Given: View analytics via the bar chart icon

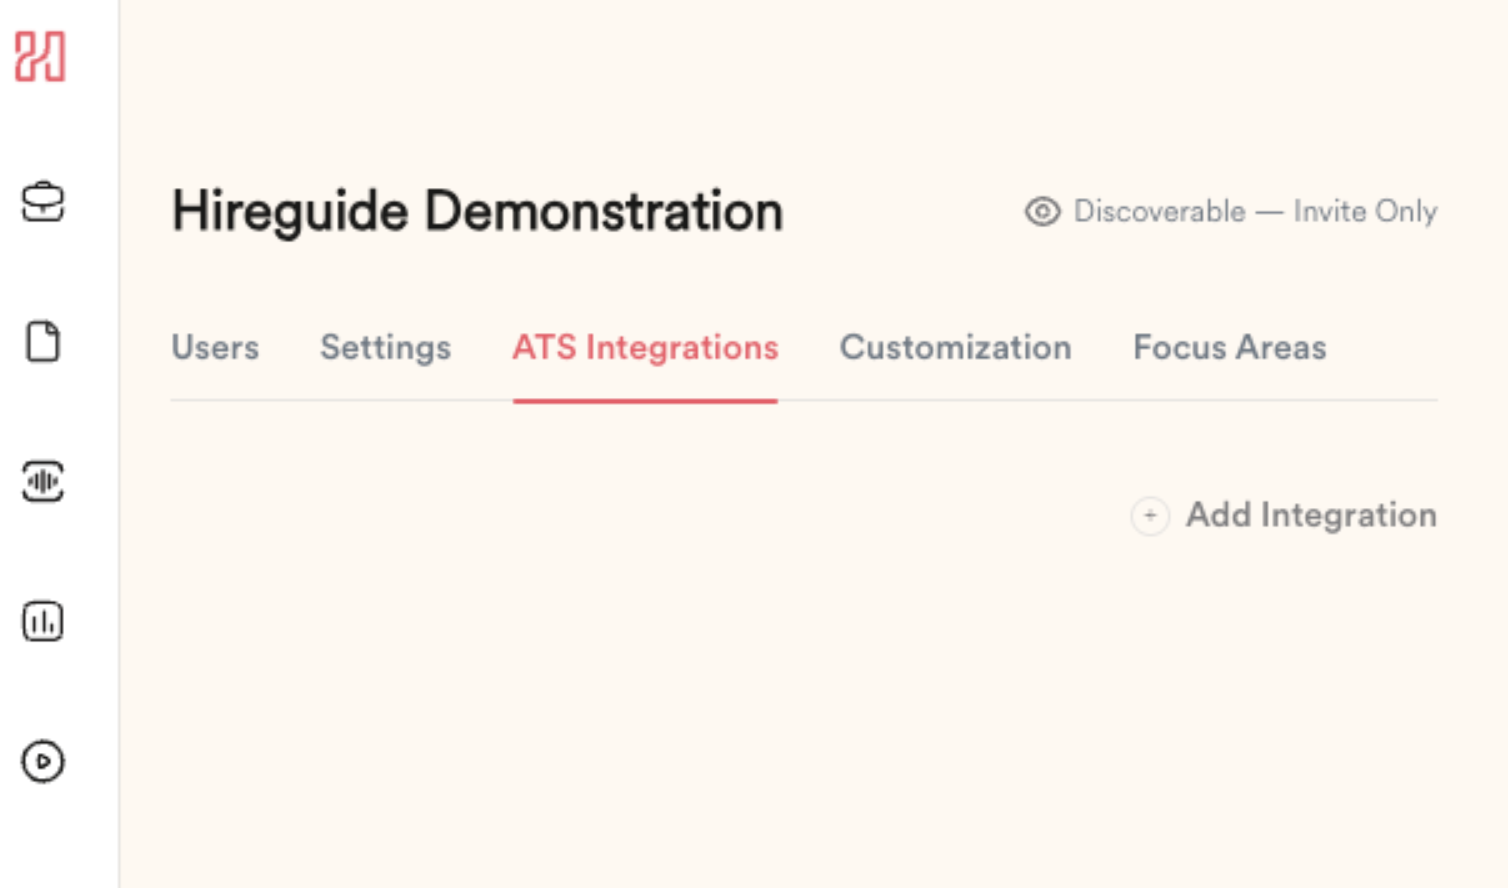Looking at the screenshot, I should (x=42, y=621).
